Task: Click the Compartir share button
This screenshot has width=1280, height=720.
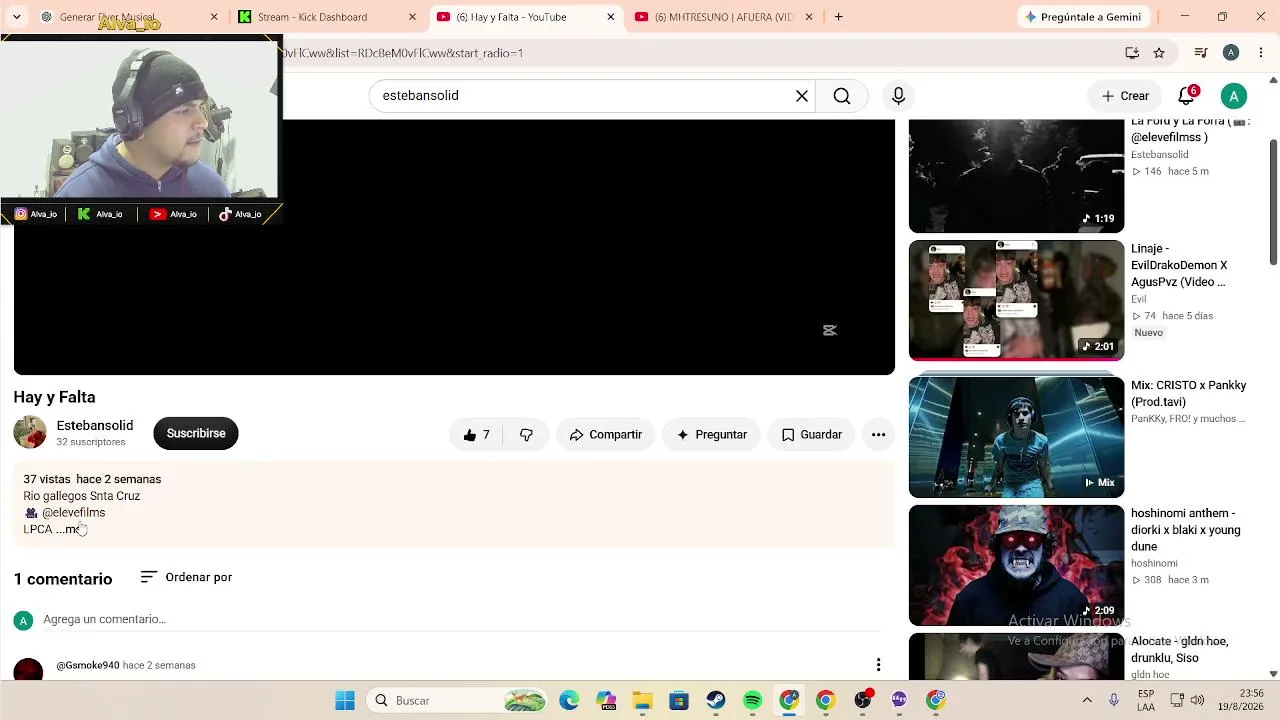Action: [605, 435]
